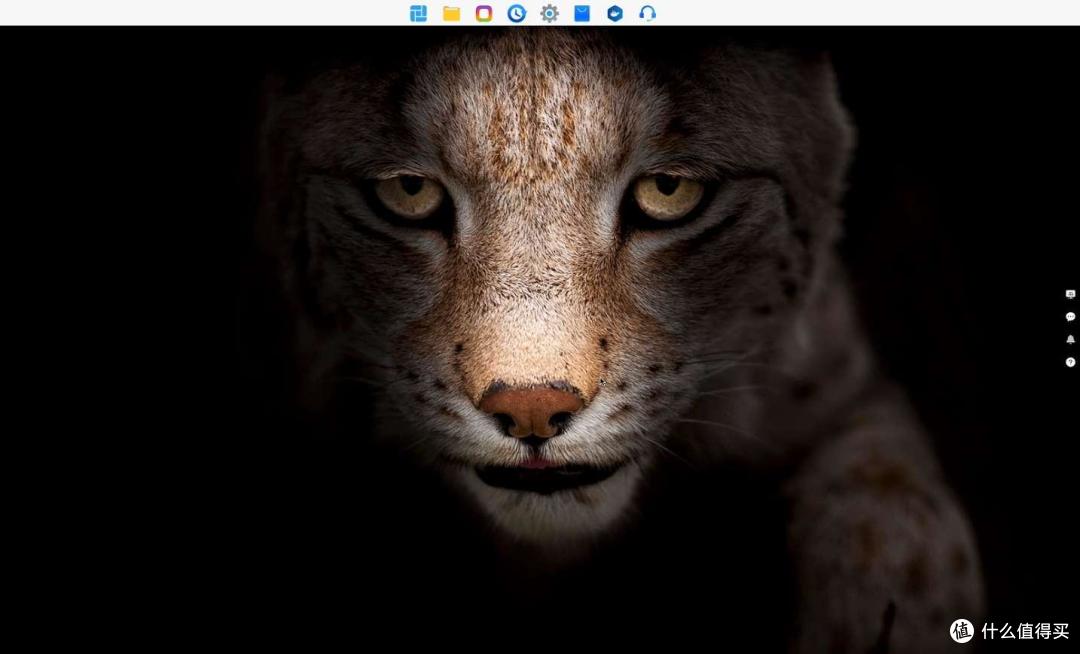
Task: Launch the rainbow-bordered square photo app
Action: [484, 13]
